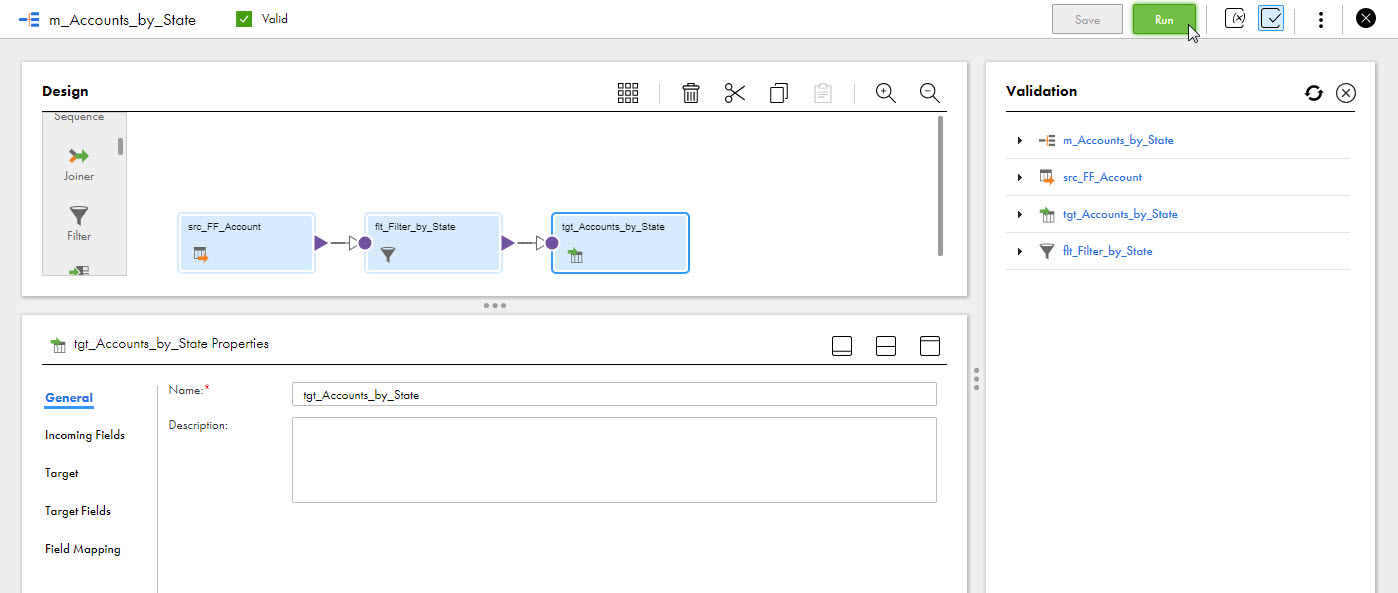
Task: Switch to split half-panel layout
Action: coord(885,346)
